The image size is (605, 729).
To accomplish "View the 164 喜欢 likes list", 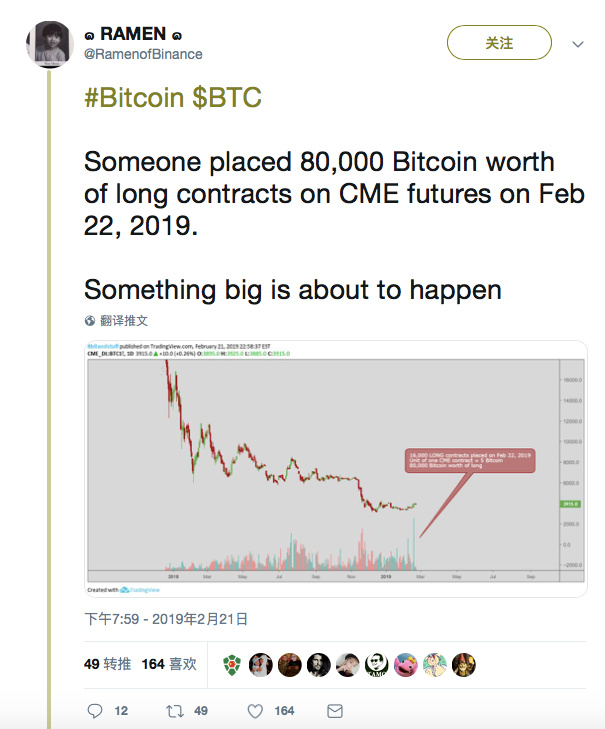I will [169, 664].
